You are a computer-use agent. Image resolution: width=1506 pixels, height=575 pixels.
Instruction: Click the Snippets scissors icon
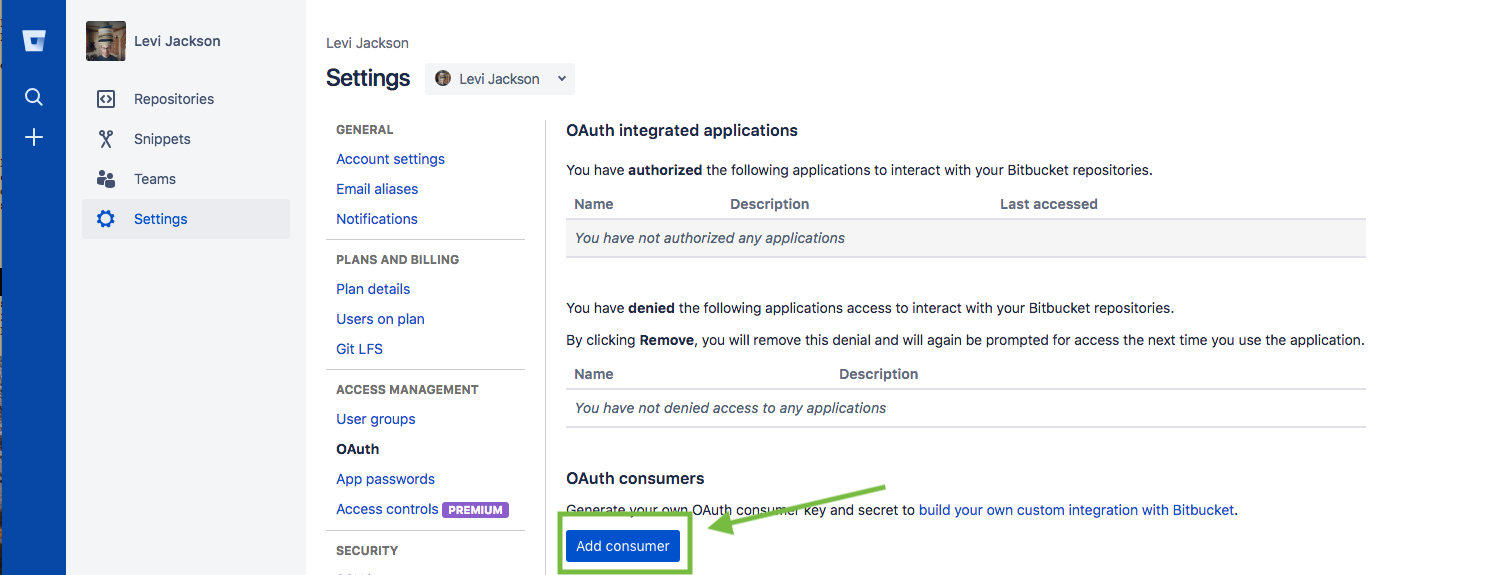coord(106,139)
